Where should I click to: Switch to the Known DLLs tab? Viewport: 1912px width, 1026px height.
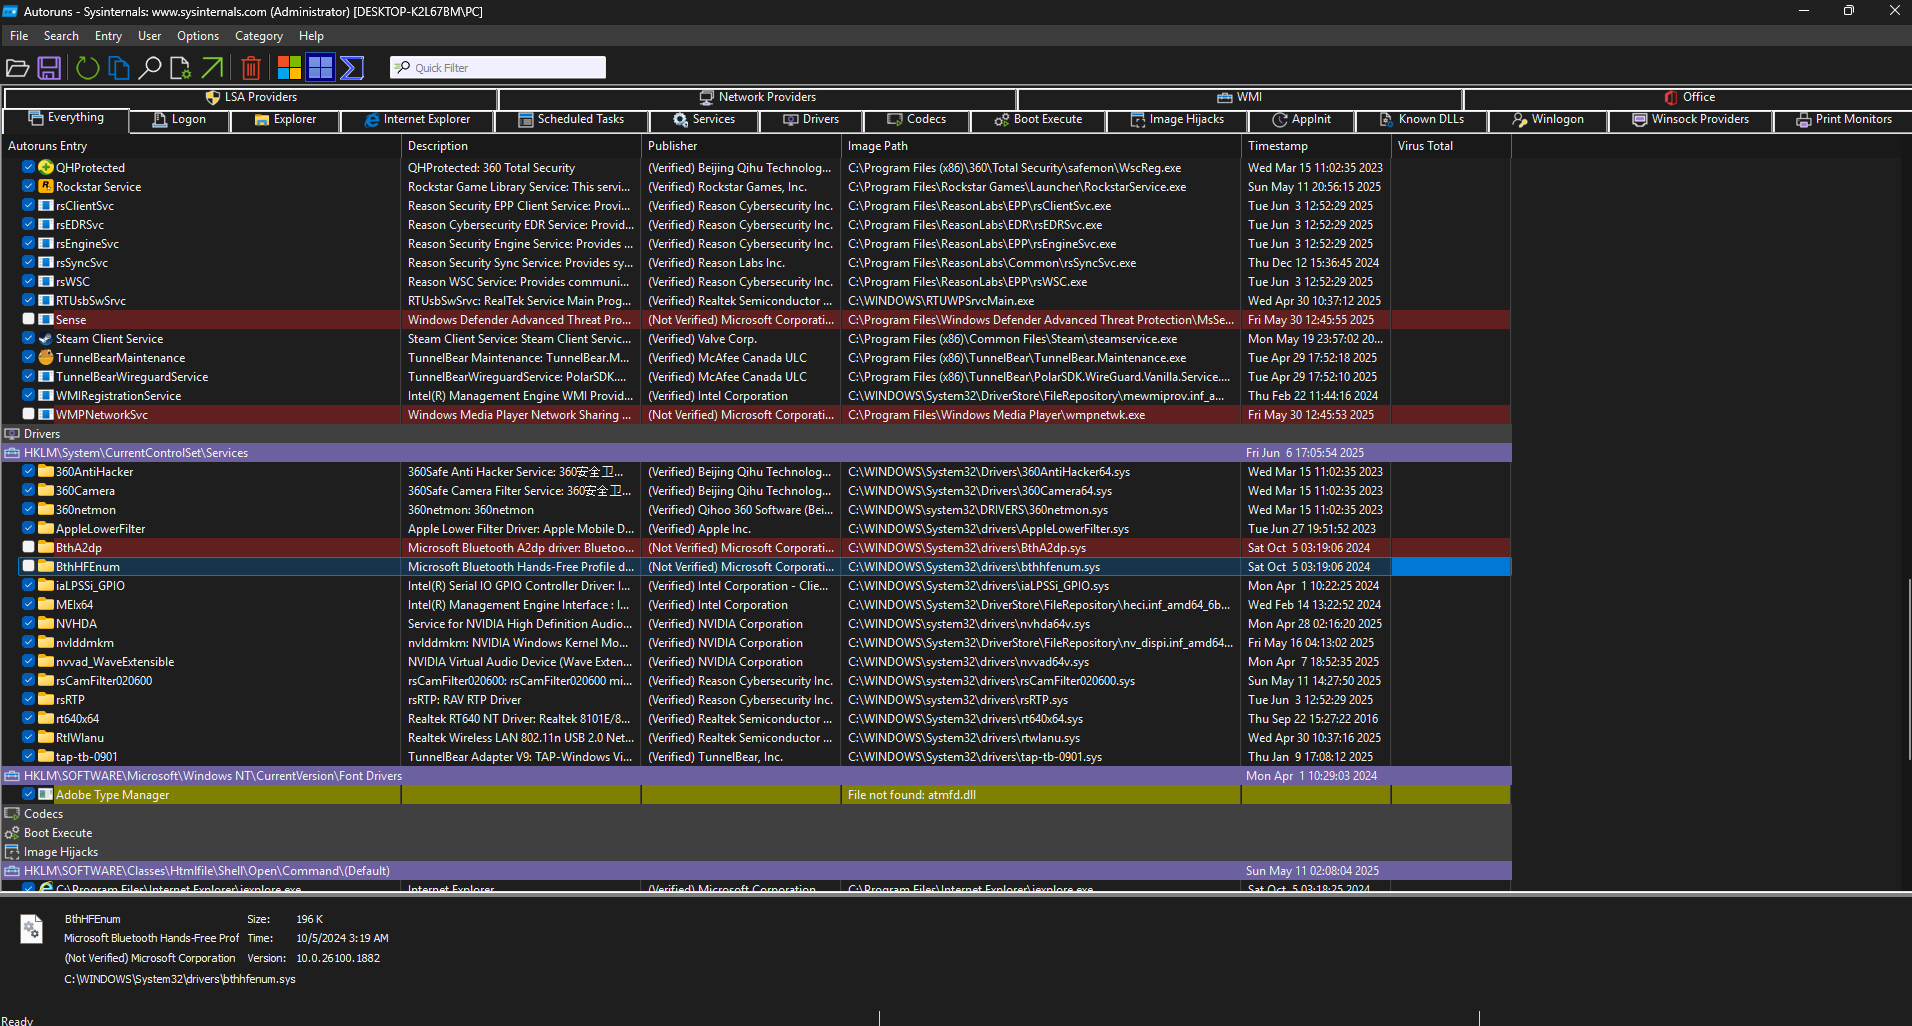click(x=1422, y=120)
